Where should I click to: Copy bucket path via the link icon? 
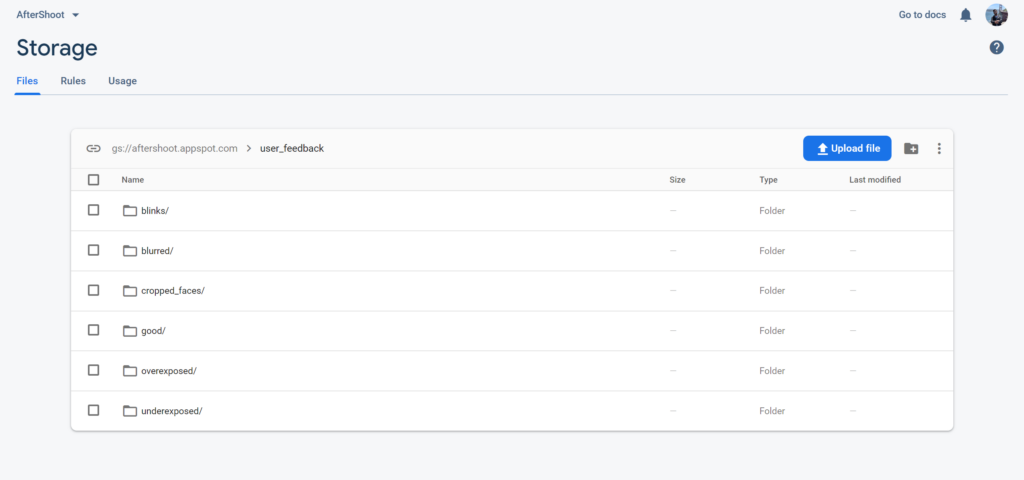click(93, 148)
